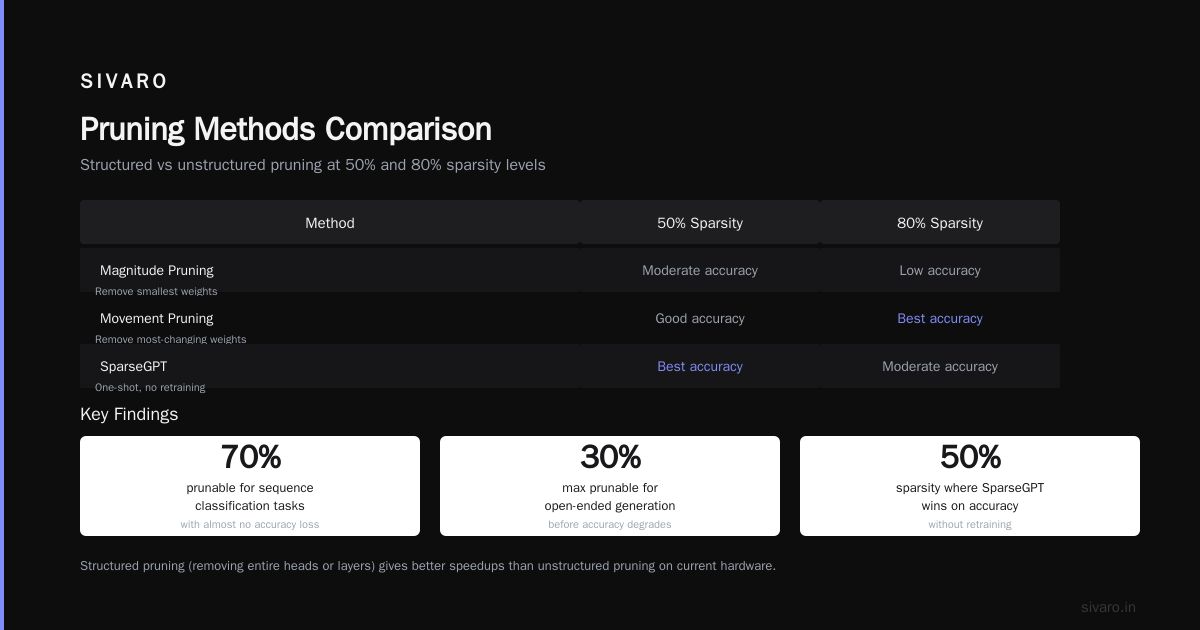Click the Method column header
The height and width of the screenshot is (630, 1200).
coord(330,223)
